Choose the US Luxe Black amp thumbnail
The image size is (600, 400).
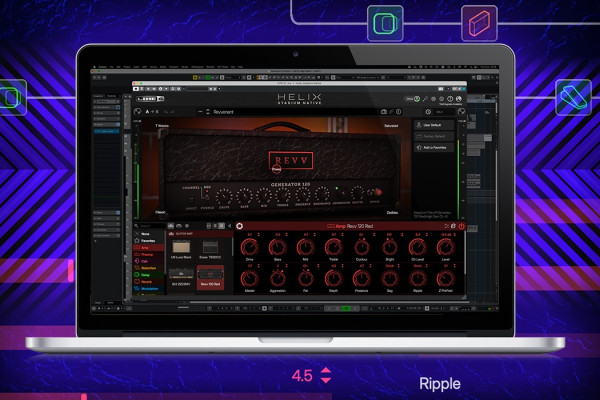181,250
